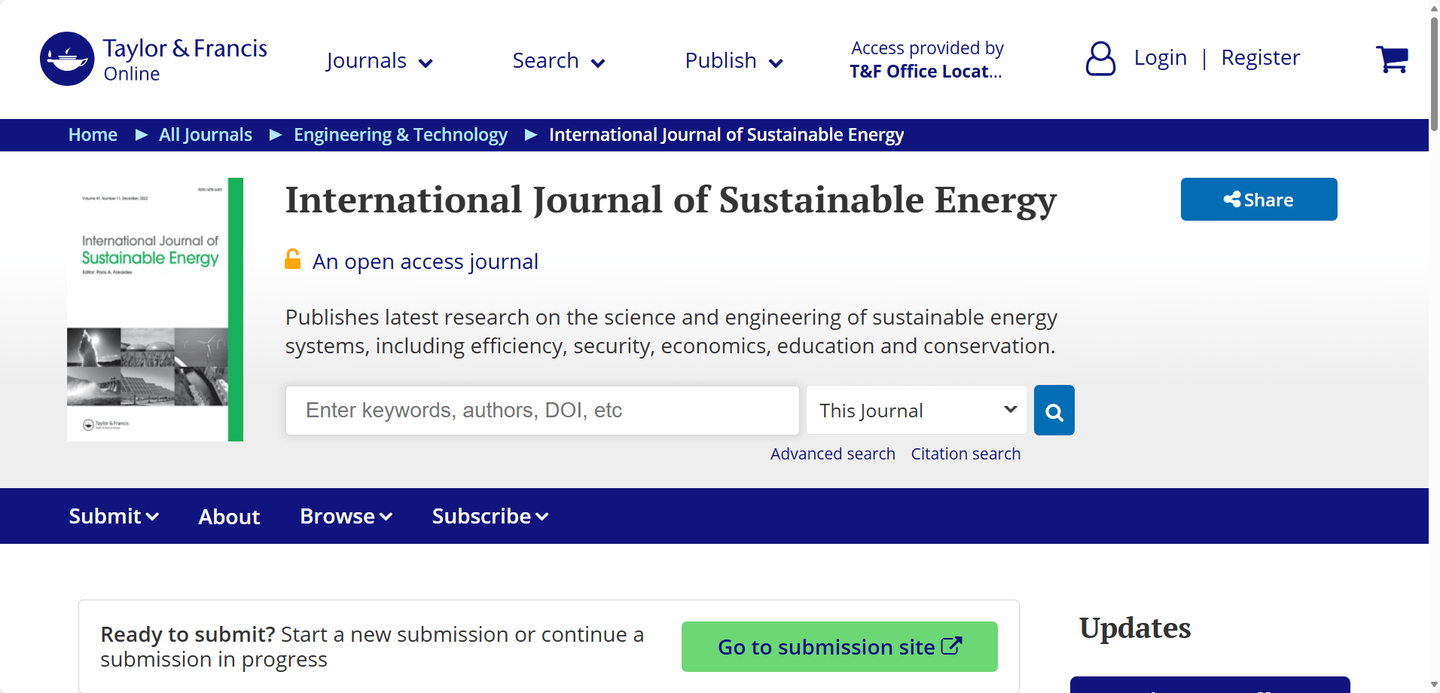
Task: Expand the Submit menu
Action: coord(112,516)
